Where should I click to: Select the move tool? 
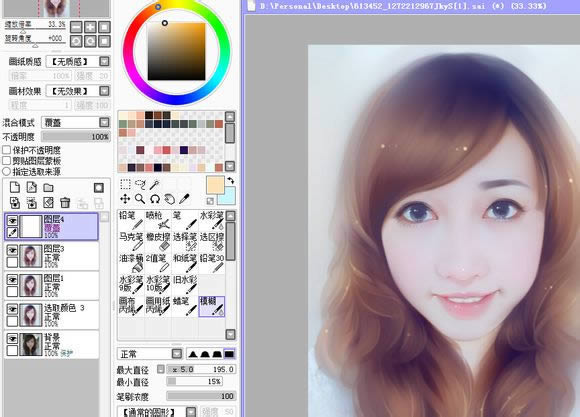point(125,199)
